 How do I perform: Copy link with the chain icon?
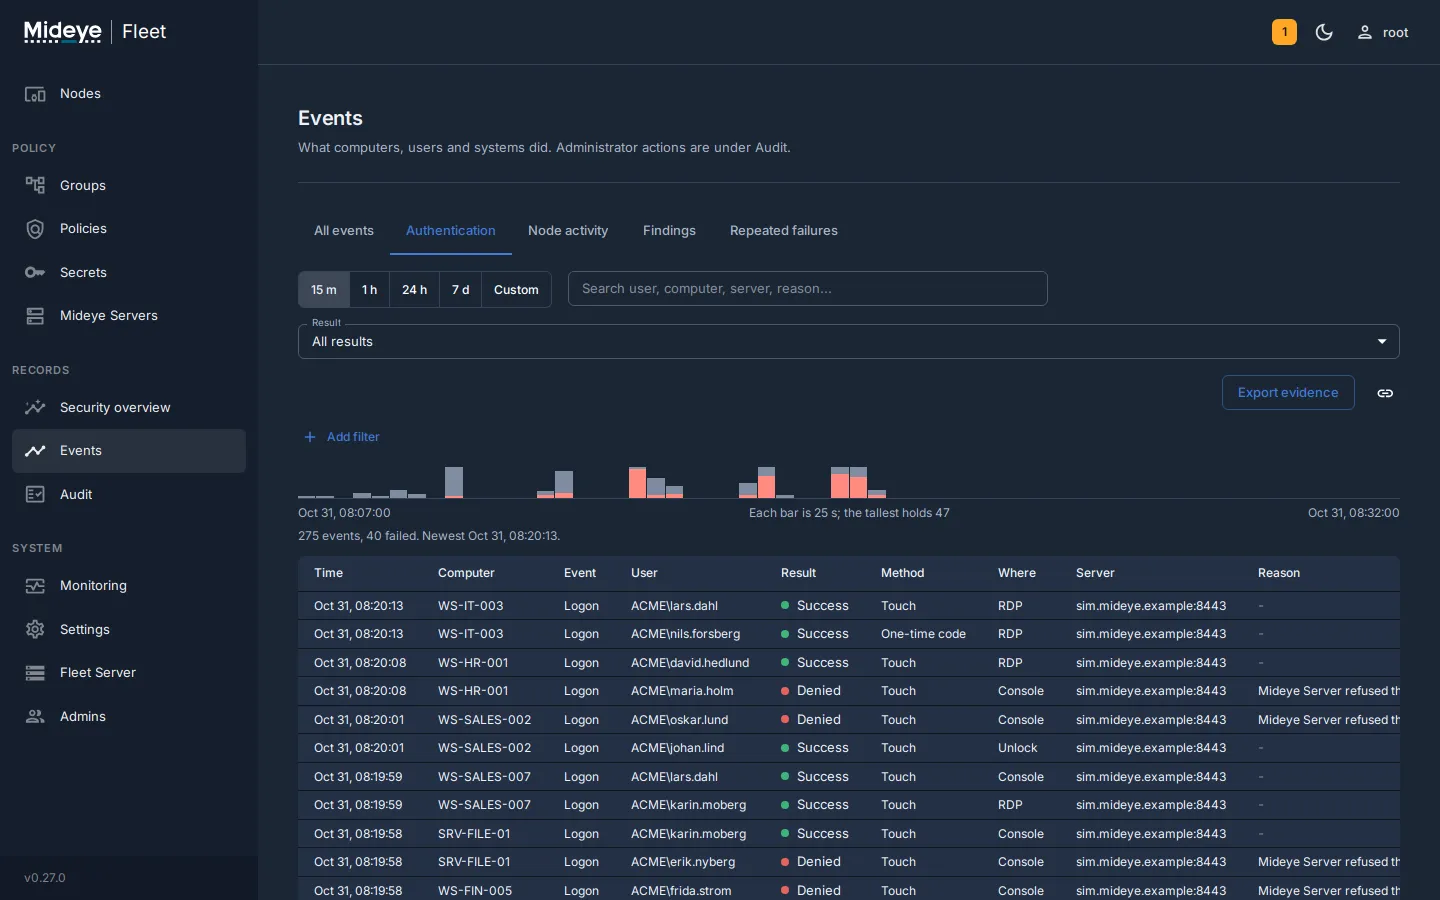1385,393
